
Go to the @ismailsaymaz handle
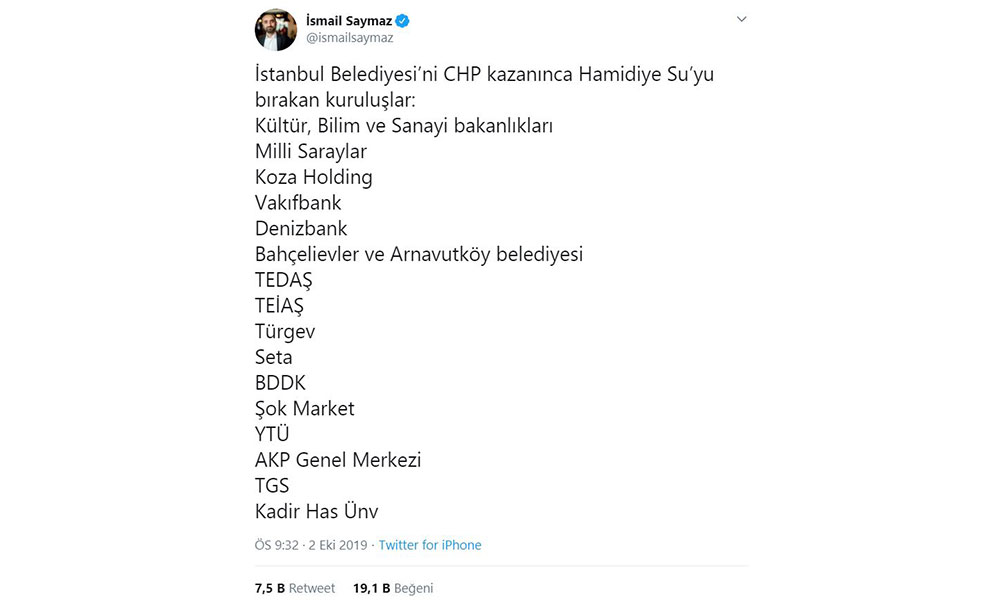[349, 38]
